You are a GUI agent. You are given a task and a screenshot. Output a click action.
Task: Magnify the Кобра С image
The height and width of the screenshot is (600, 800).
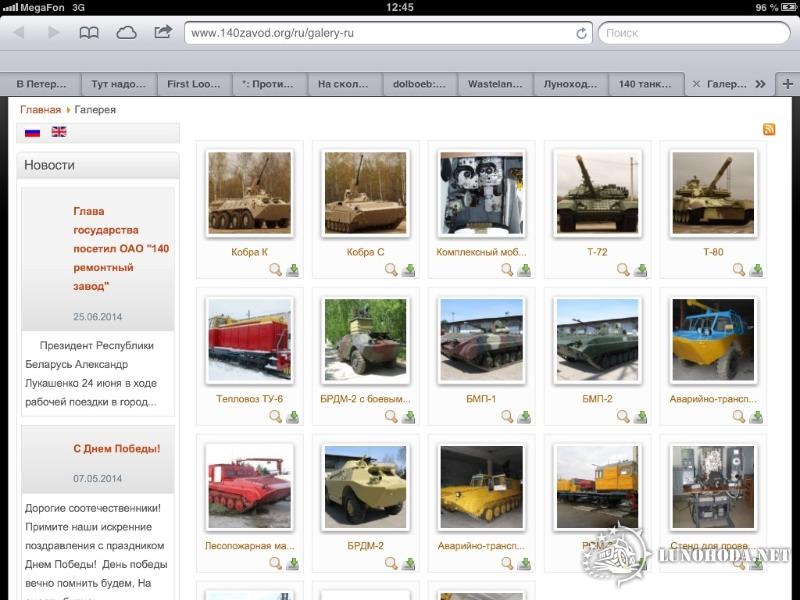point(391,269)
